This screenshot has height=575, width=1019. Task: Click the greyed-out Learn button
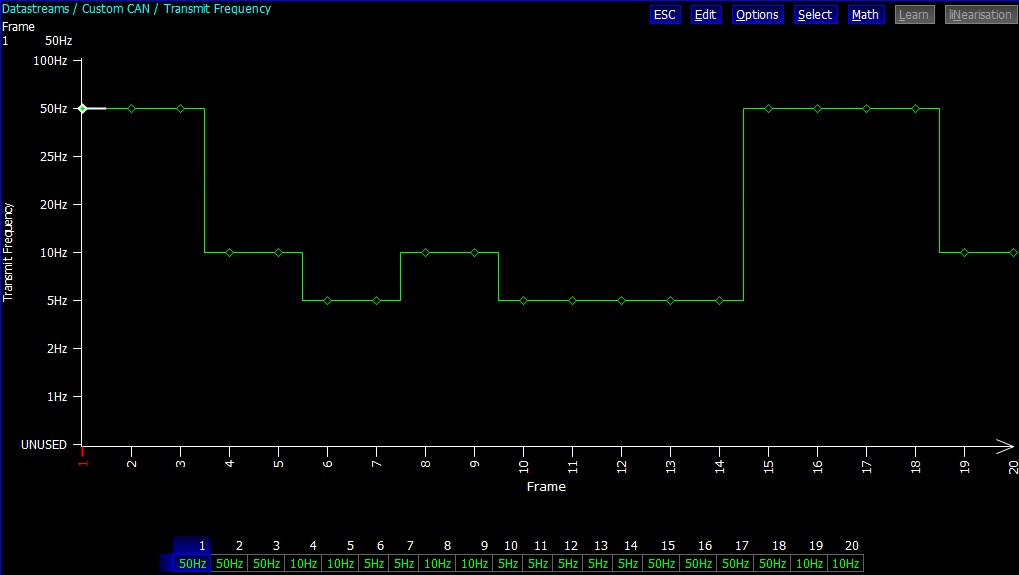(x=913, y=15)
